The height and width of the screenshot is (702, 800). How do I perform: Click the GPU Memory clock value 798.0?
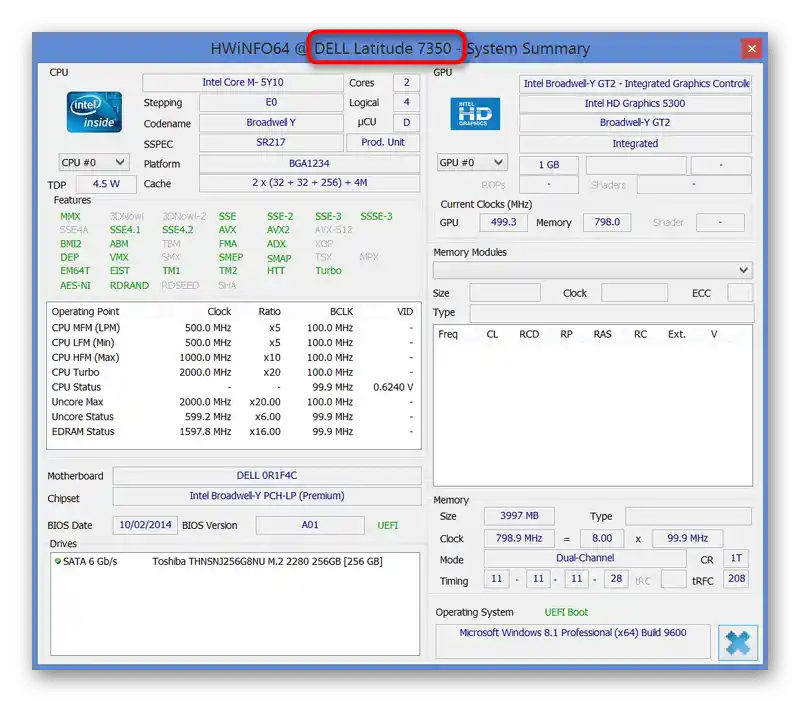click(607, 222)
